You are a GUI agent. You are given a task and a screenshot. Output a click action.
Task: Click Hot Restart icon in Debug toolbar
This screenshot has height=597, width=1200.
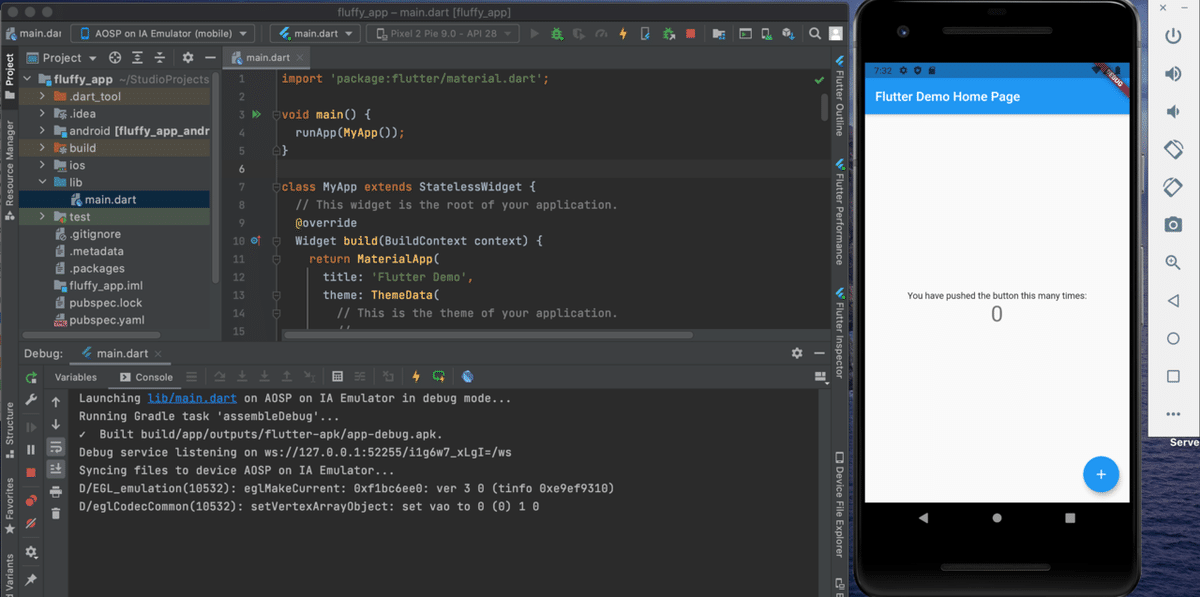click(439, 377)
